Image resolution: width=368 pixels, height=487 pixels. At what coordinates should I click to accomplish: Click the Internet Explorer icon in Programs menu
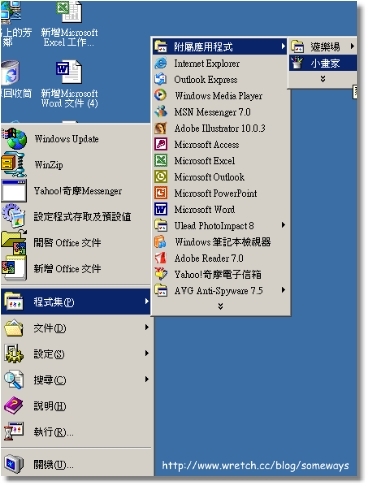[161, 63]
